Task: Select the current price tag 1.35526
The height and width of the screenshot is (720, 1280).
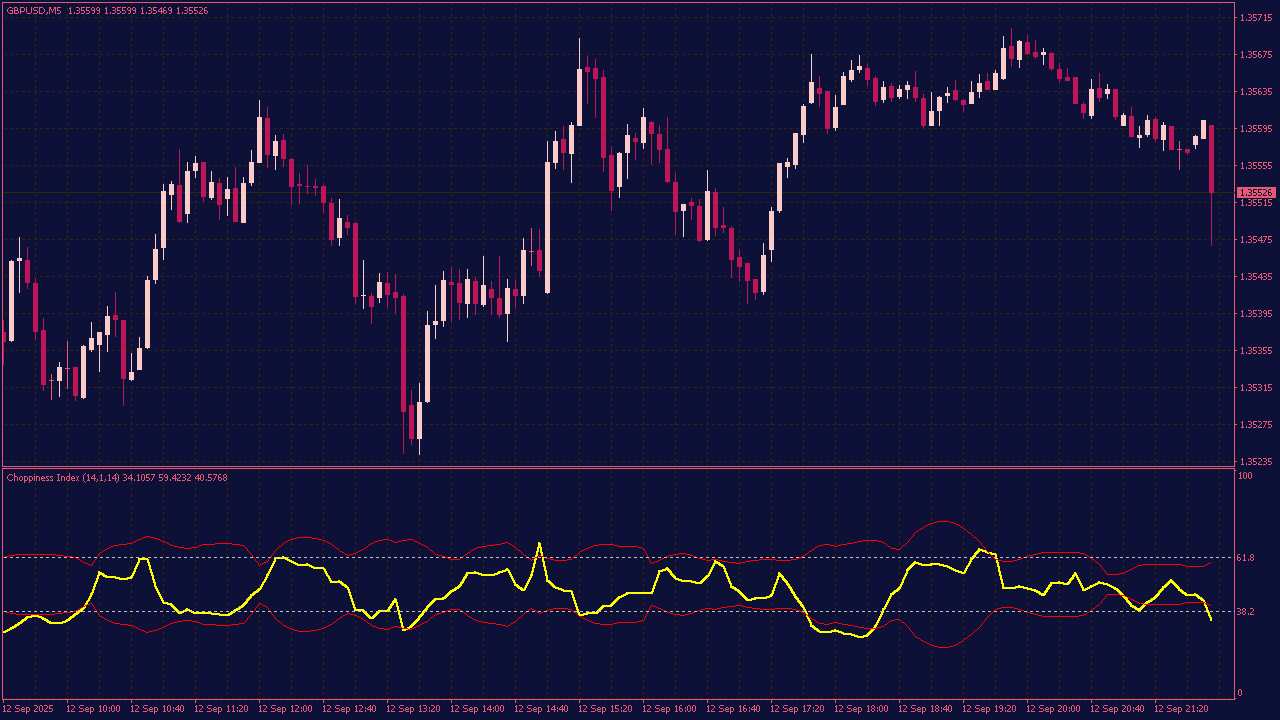Action: coord(1256,192)
